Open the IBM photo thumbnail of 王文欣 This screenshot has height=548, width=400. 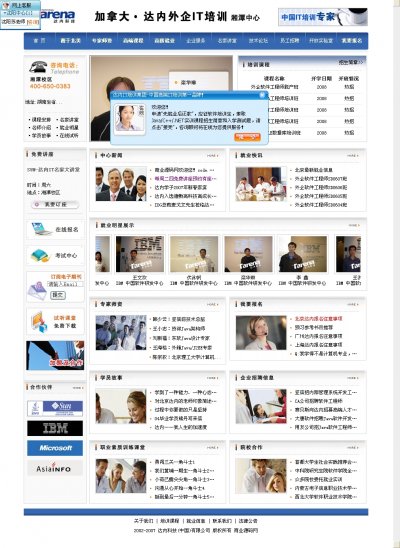[140, 254]
